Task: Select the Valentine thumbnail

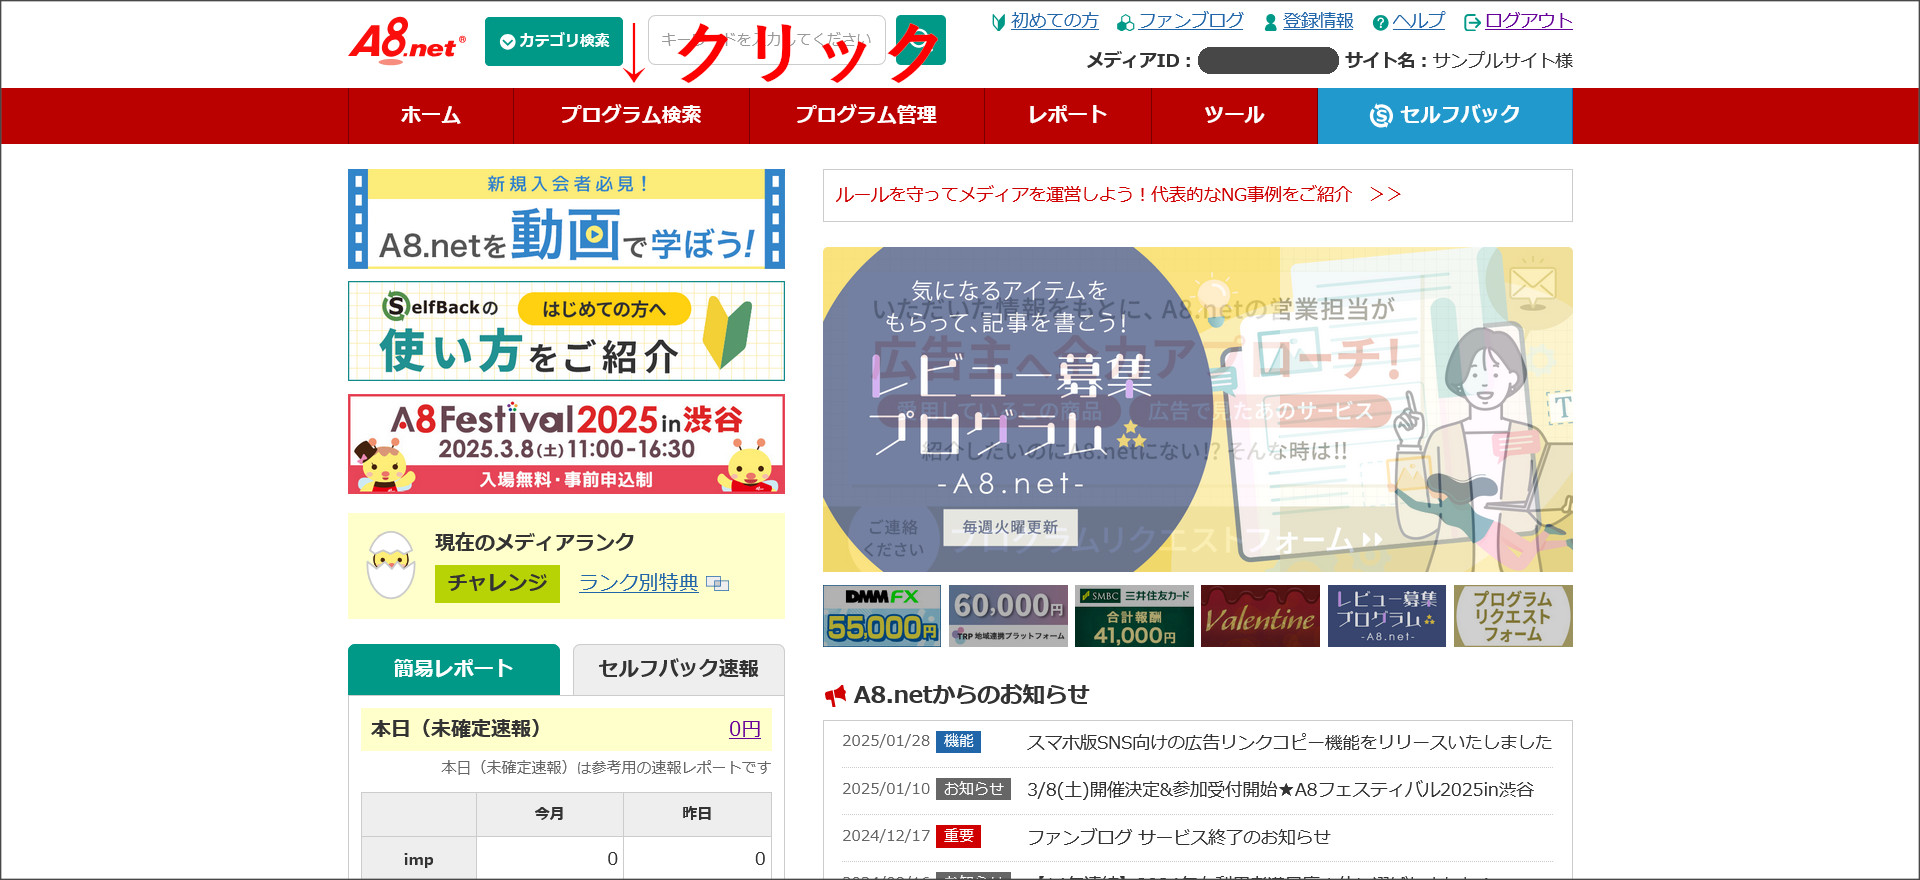Action: click(1260, 616)
